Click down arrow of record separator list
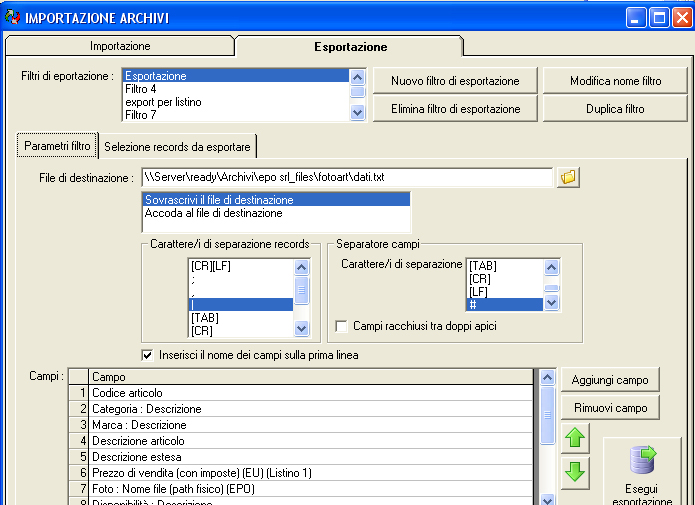This screenshot has height=505, width=695. (x=301, y=329)
